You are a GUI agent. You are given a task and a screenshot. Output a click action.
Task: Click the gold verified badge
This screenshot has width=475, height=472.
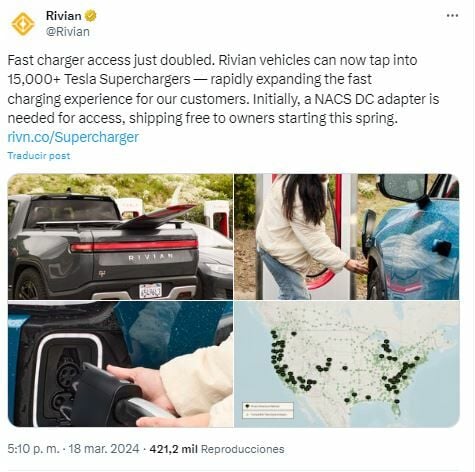[x=90, y=16]
